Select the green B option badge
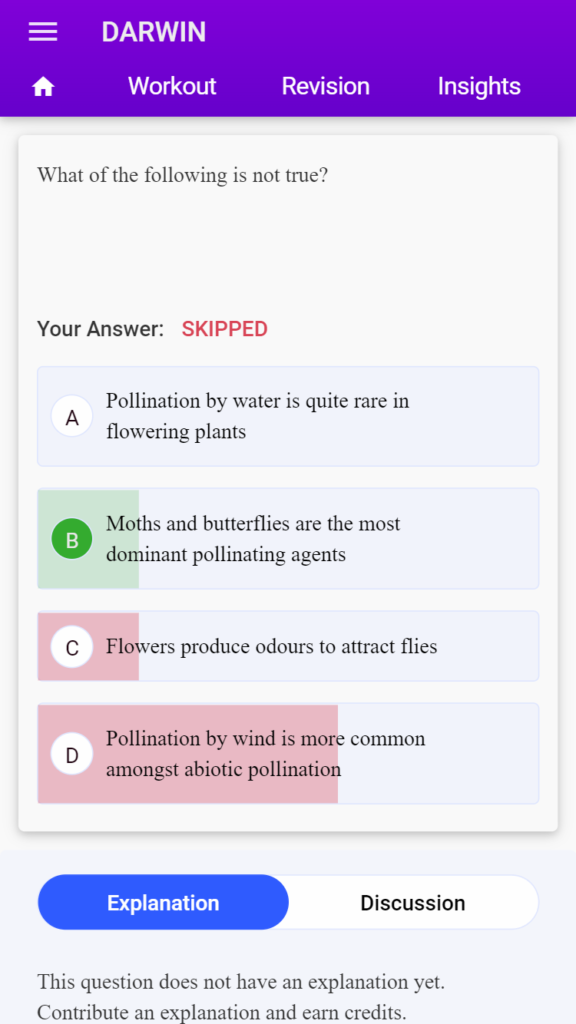Viewport: 576px width, 1024px height. 72,539
